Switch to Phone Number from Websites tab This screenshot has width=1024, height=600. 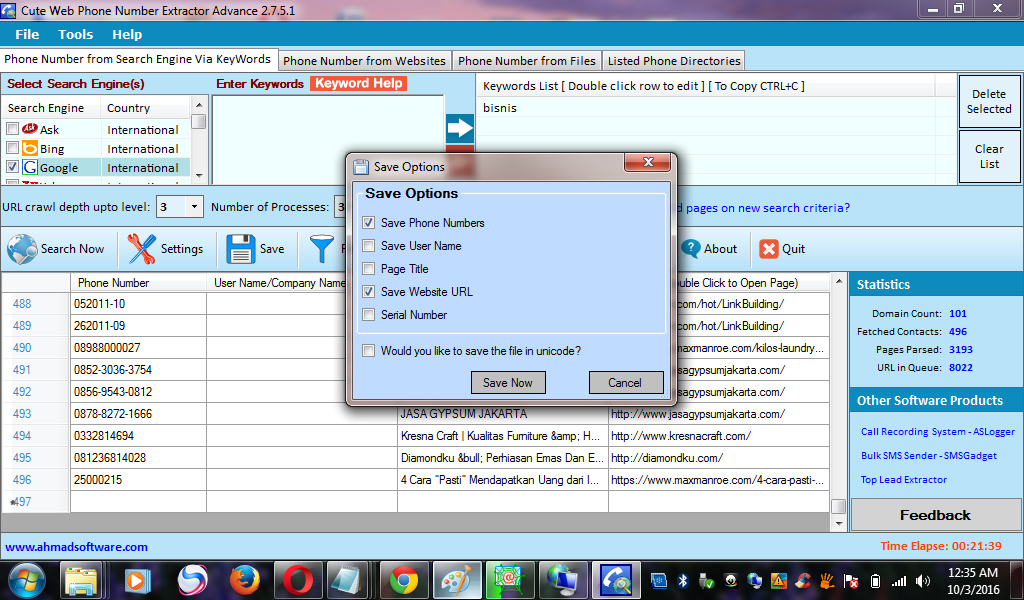click(364, 61)
